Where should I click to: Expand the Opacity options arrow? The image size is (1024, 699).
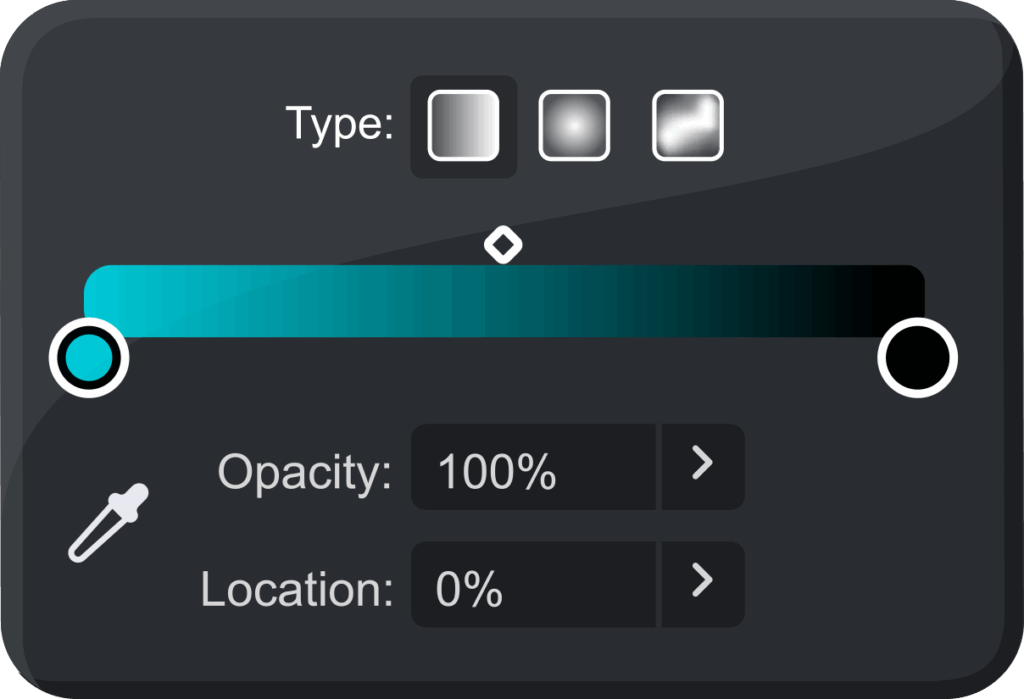point(703,466)
